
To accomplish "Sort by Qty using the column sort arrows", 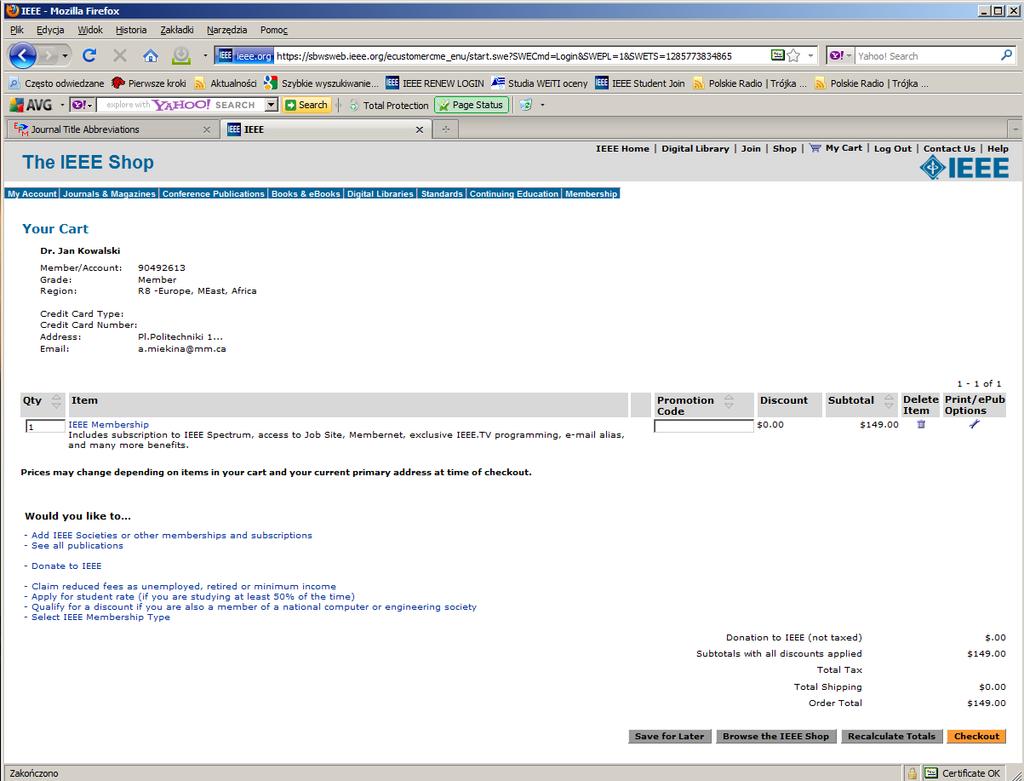I will click(56, 401).
